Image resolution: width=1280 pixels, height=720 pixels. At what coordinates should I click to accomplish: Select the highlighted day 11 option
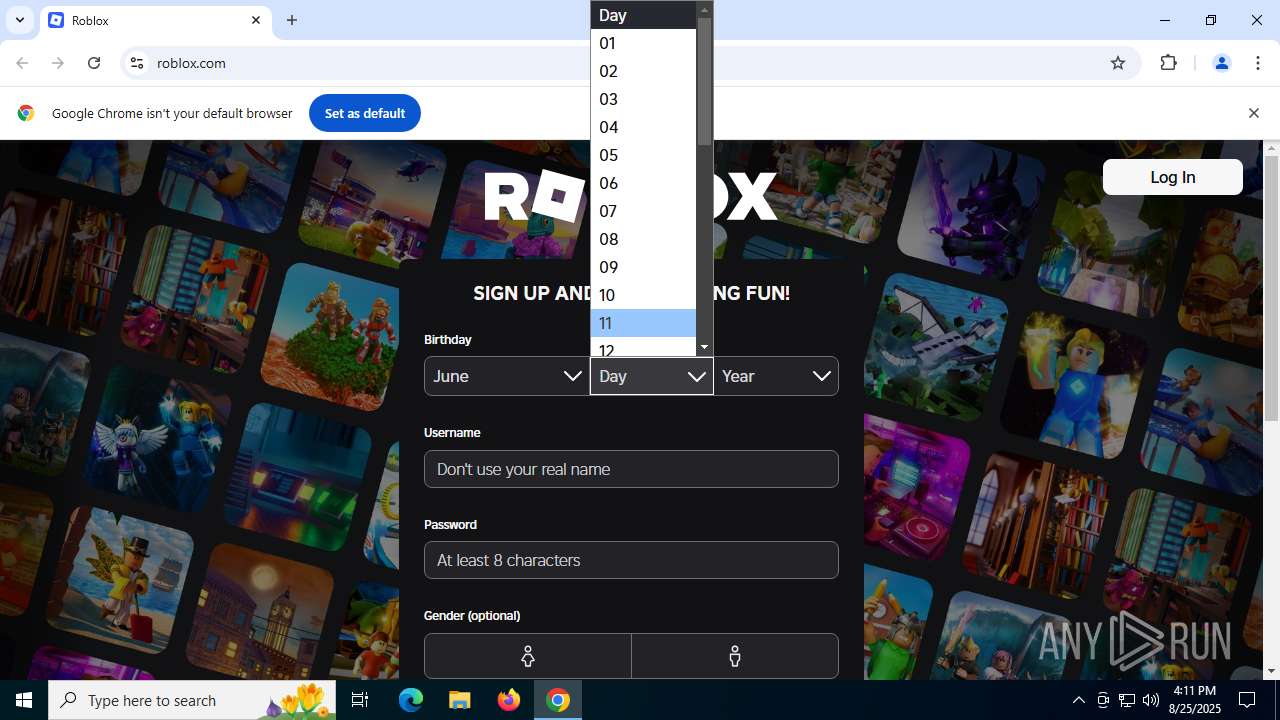(x=643, y=323)
